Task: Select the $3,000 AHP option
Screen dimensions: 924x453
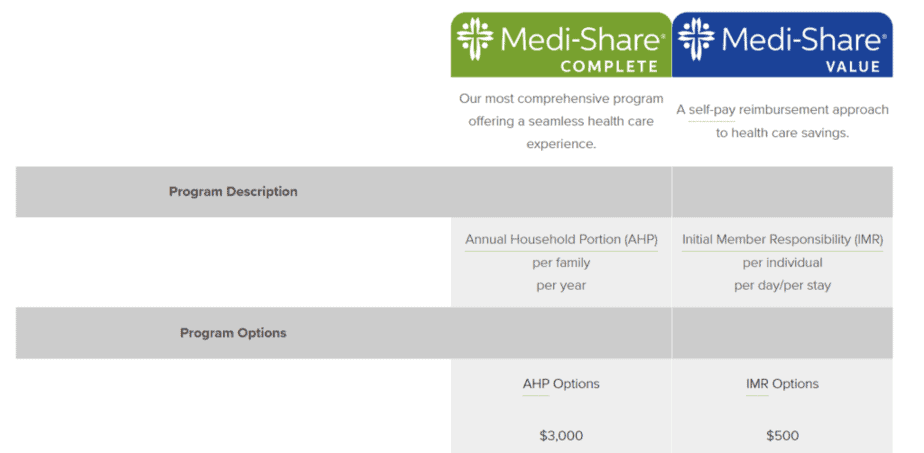Action: click(x=561, y=436)
